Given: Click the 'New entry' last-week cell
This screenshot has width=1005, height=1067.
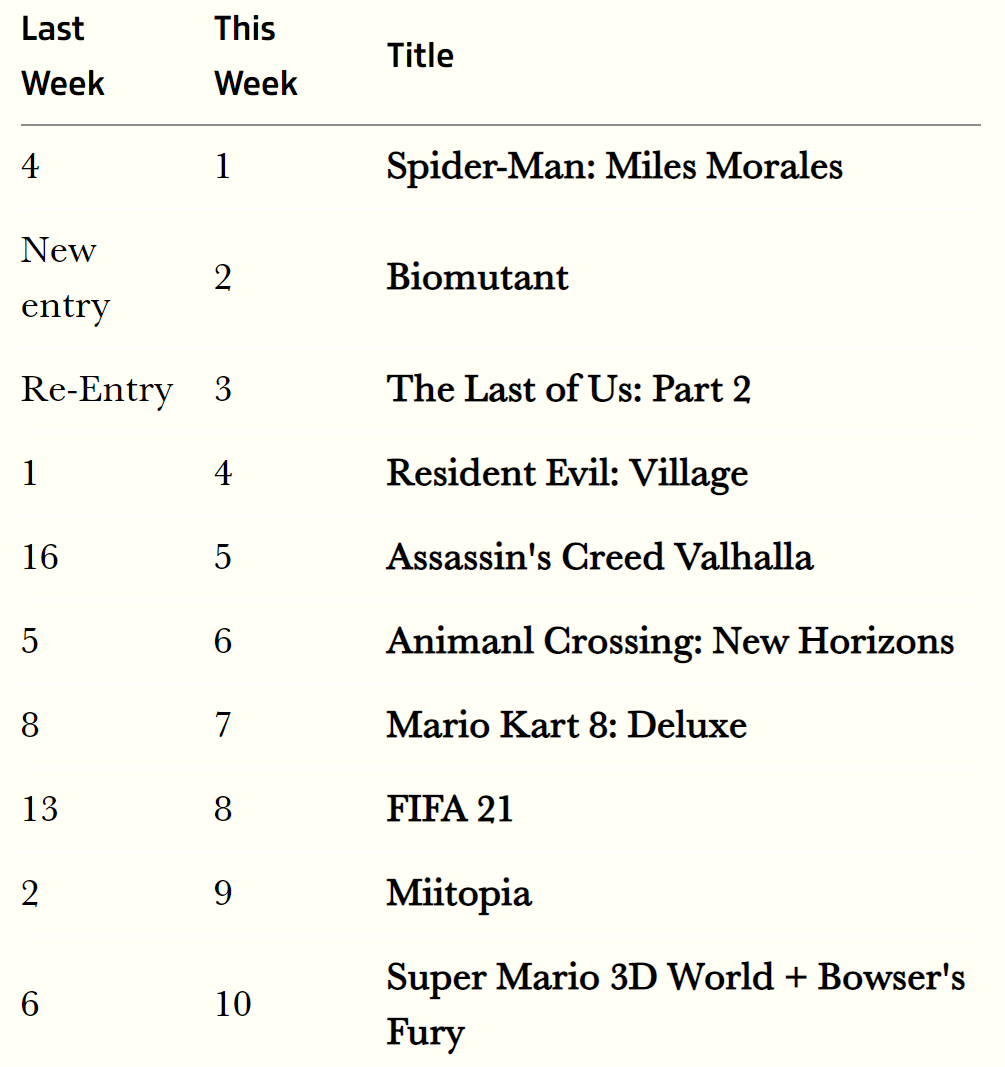Looking at the screenshot, I should point(65,278).
